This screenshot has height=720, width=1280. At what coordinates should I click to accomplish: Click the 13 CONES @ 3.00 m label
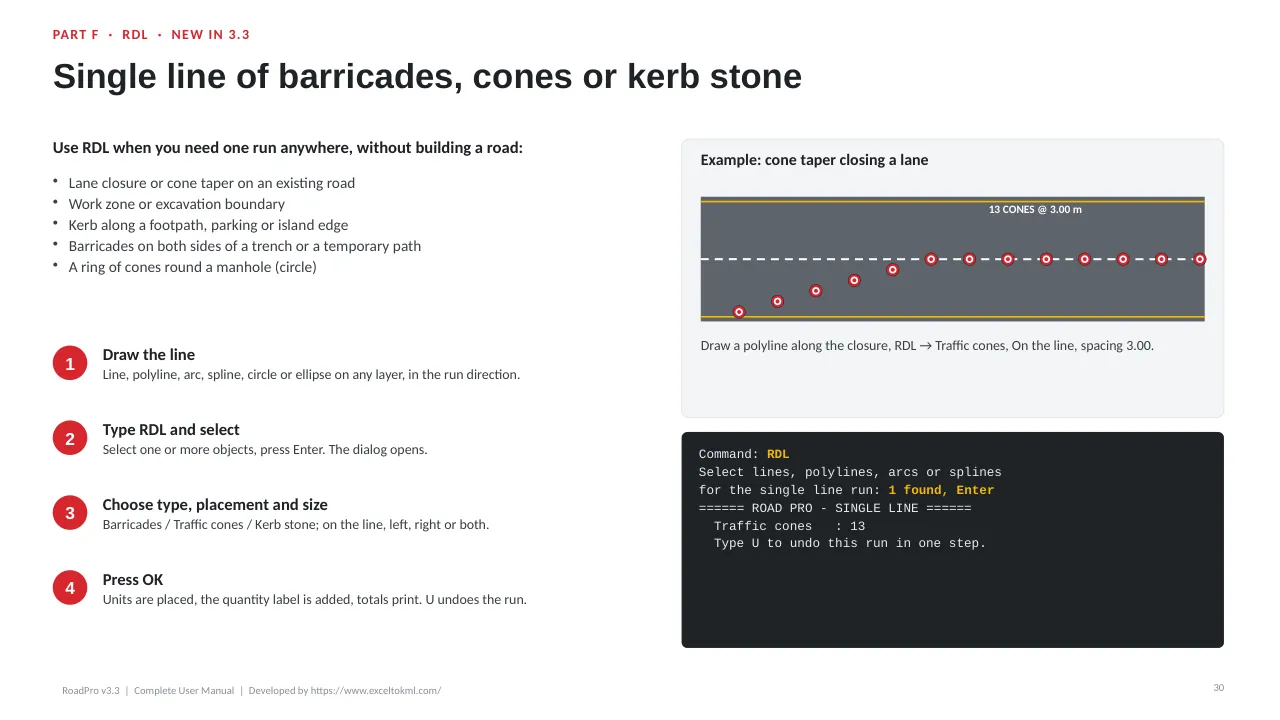[x=1035, y=210]
